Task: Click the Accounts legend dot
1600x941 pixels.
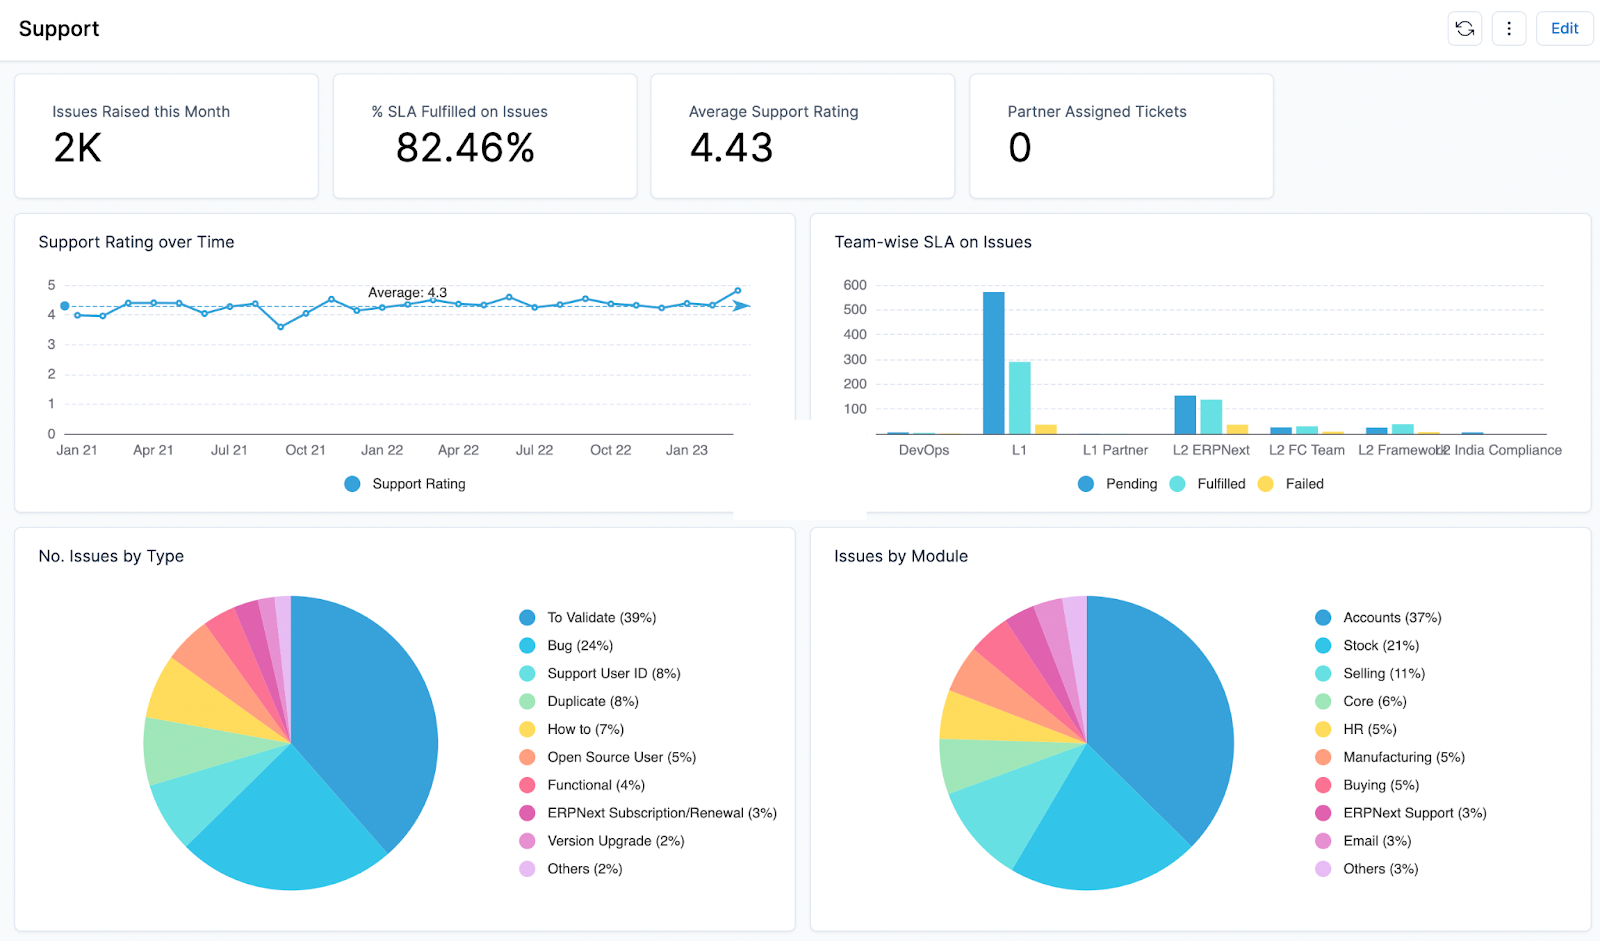Action: click(1323, 618)
